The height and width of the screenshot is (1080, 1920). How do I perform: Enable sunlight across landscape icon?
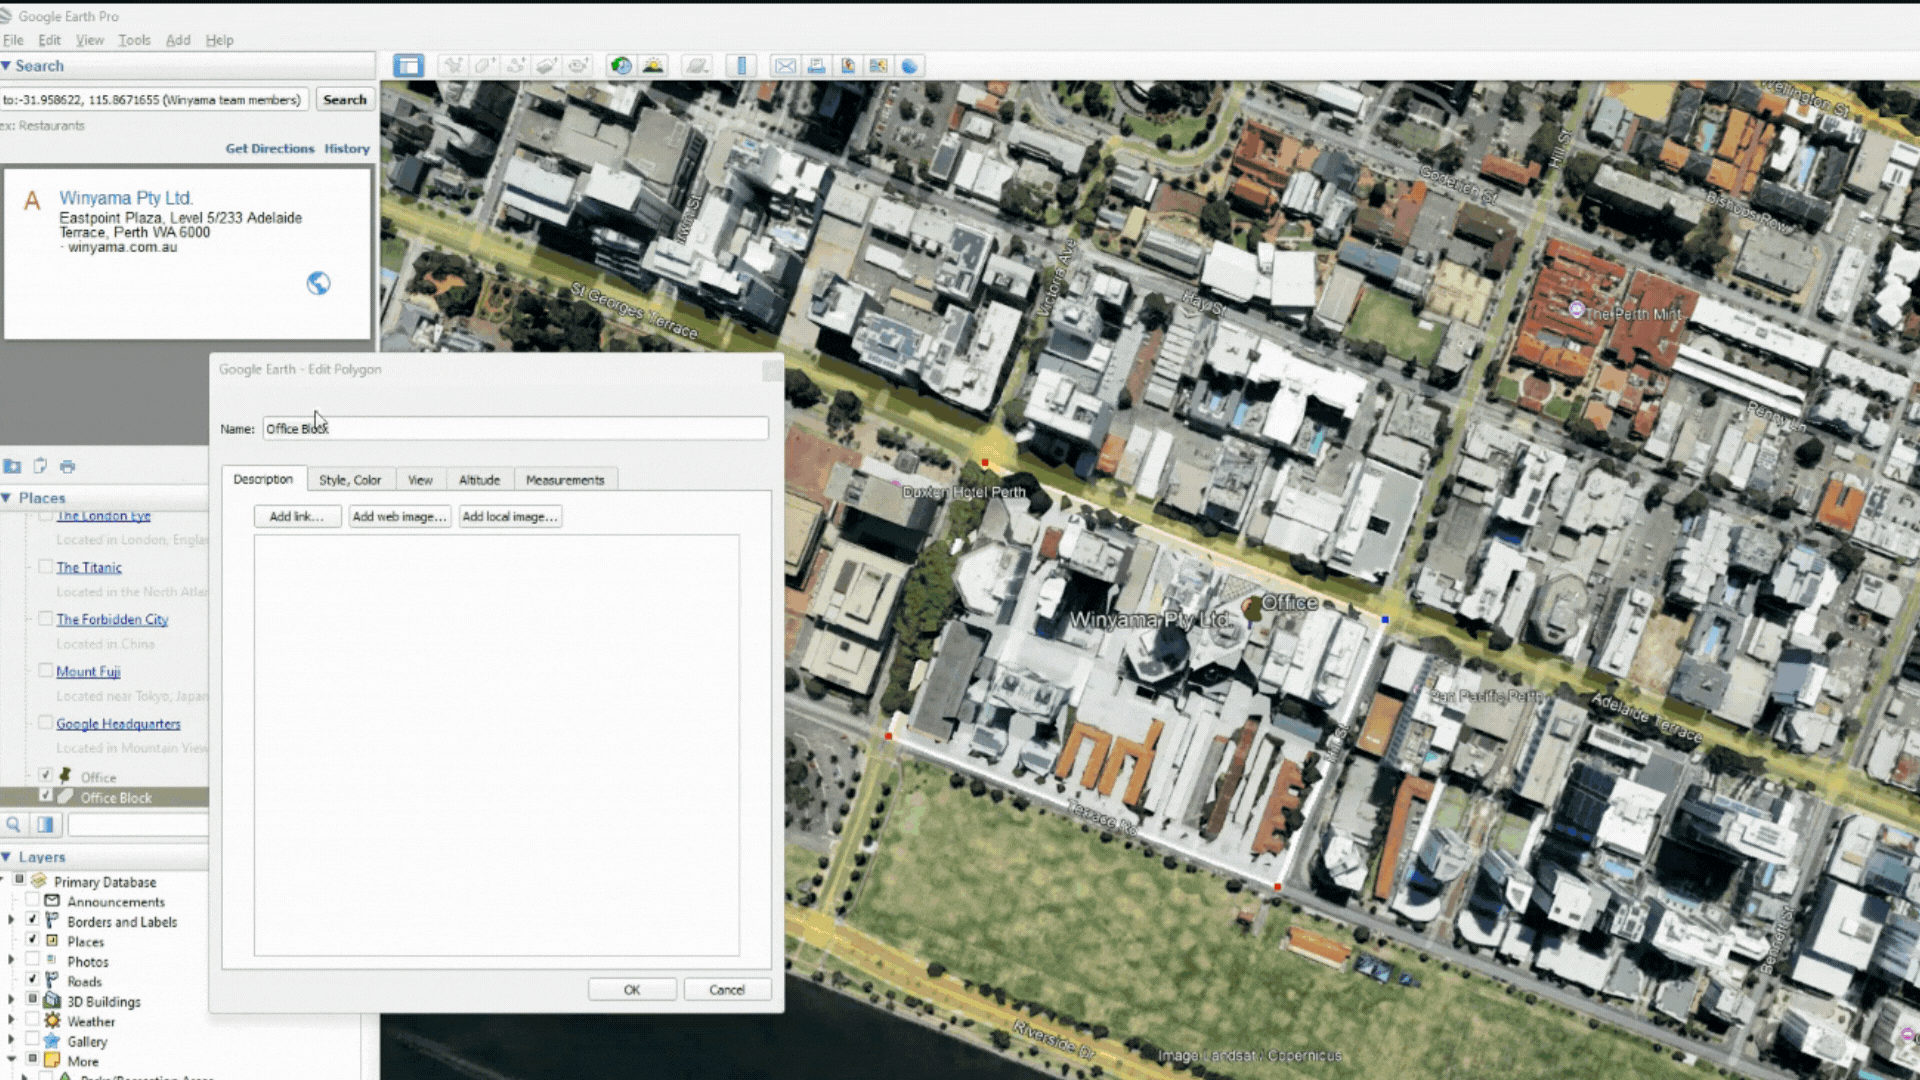coord(653,66)
